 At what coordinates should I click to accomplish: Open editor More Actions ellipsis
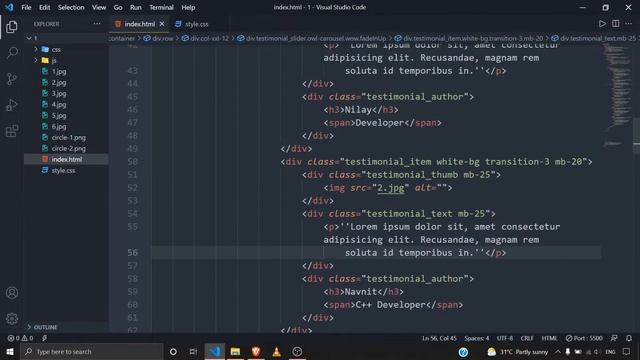pyautogui.click(x=629, y=24)
